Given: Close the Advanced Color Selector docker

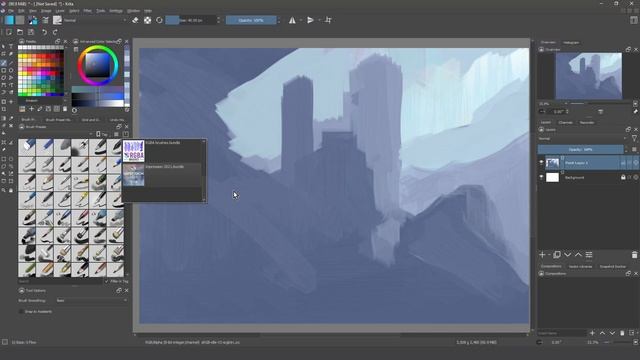Looking at the screenshot, I should tap(126, 41).
